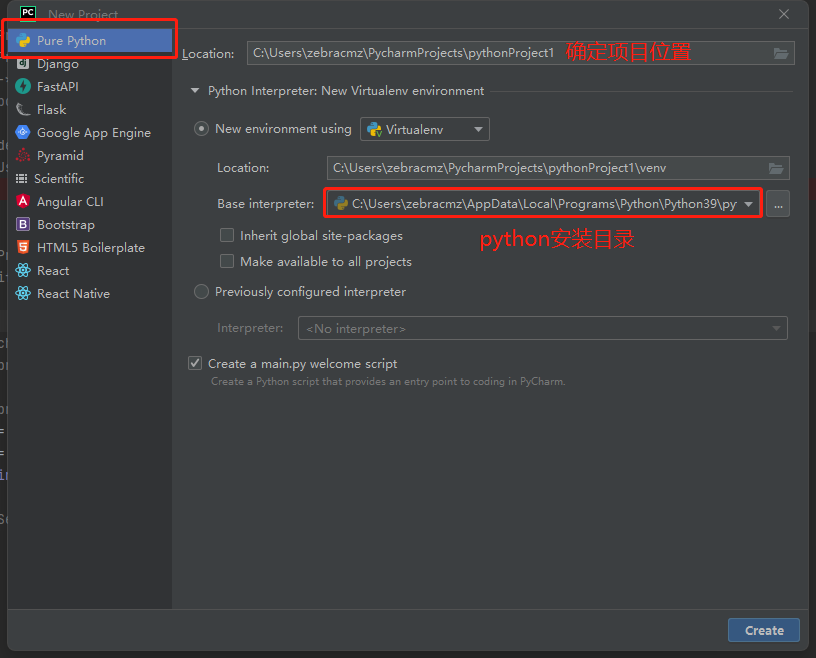Screen dimensions: 816x658
Task: Select the Django label
Action: [x=58, y=64]
